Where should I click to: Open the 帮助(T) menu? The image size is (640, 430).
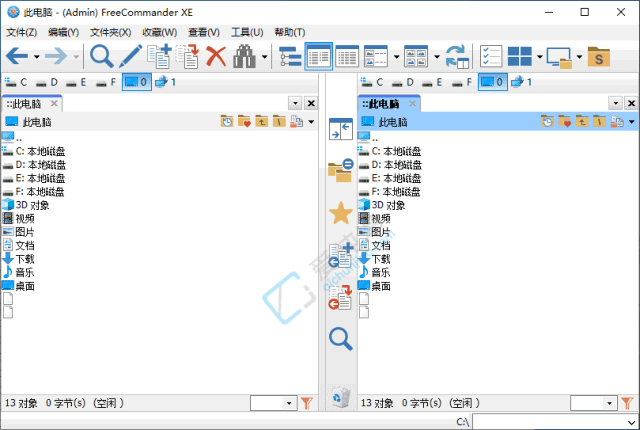[x=290, y=32]
